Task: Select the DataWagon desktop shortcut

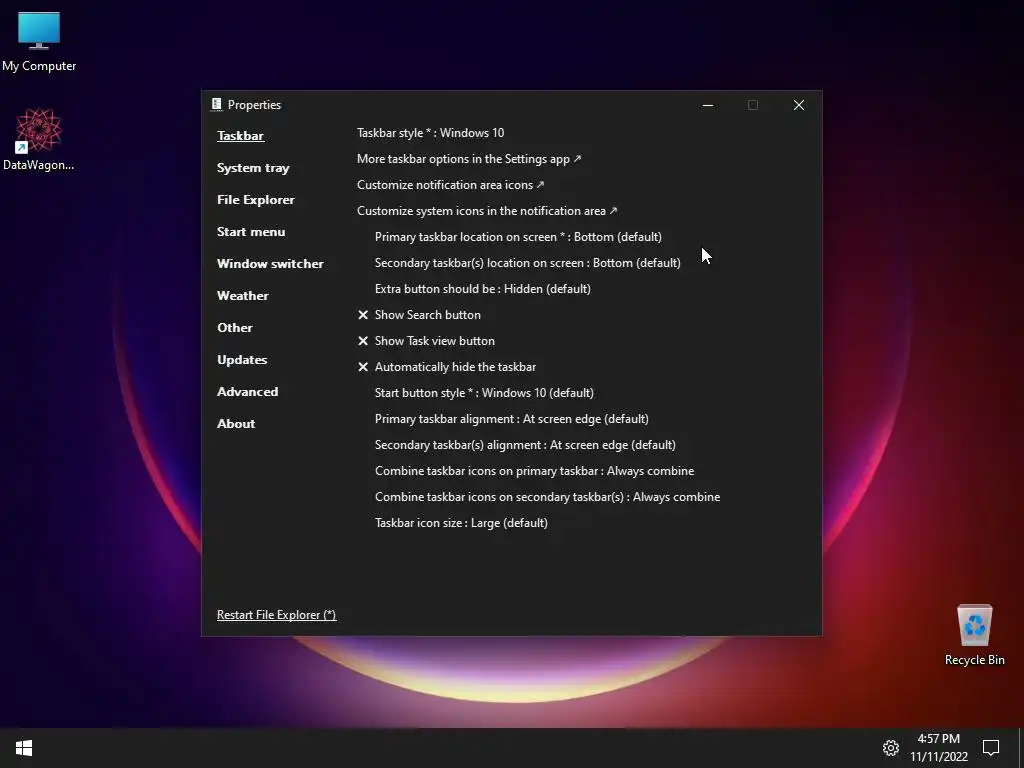Action: [x=39, y=140]
